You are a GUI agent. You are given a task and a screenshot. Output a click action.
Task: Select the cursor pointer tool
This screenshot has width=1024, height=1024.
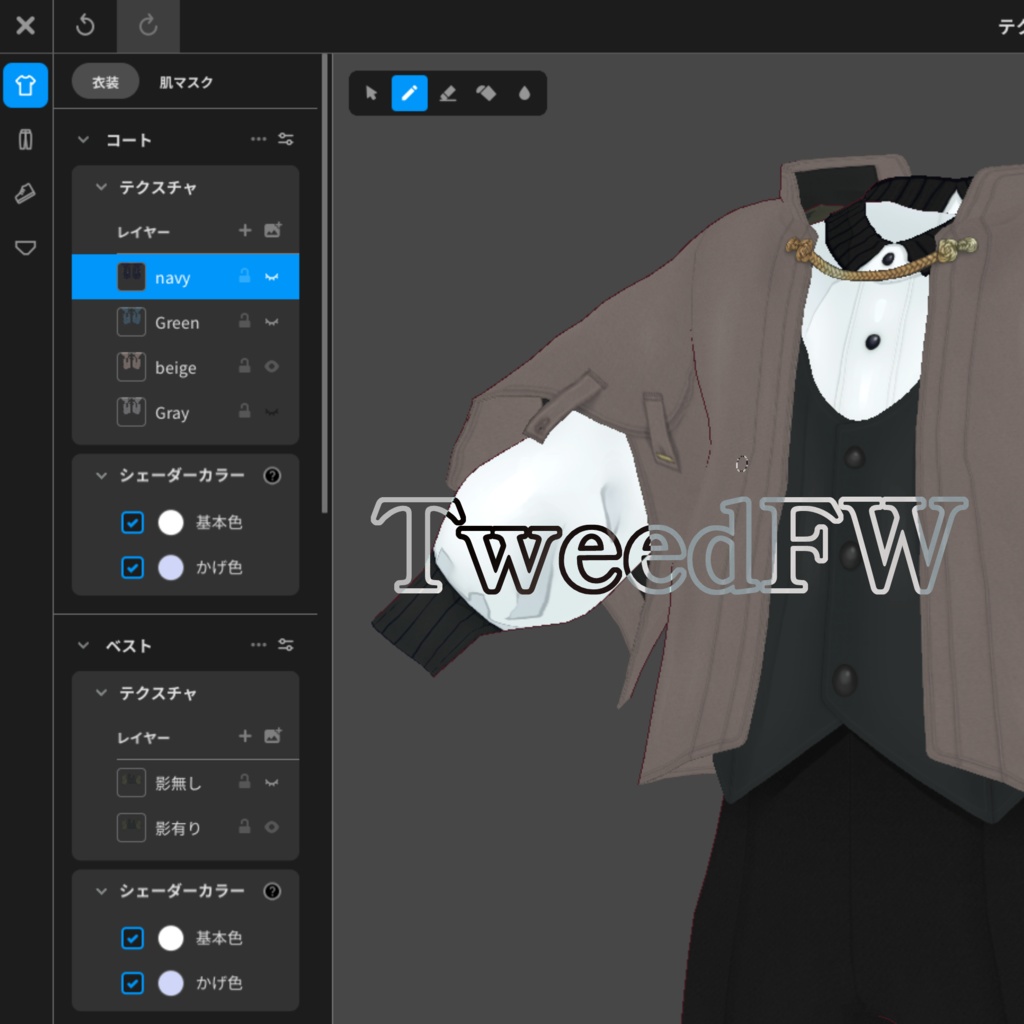tap(372, 93)
